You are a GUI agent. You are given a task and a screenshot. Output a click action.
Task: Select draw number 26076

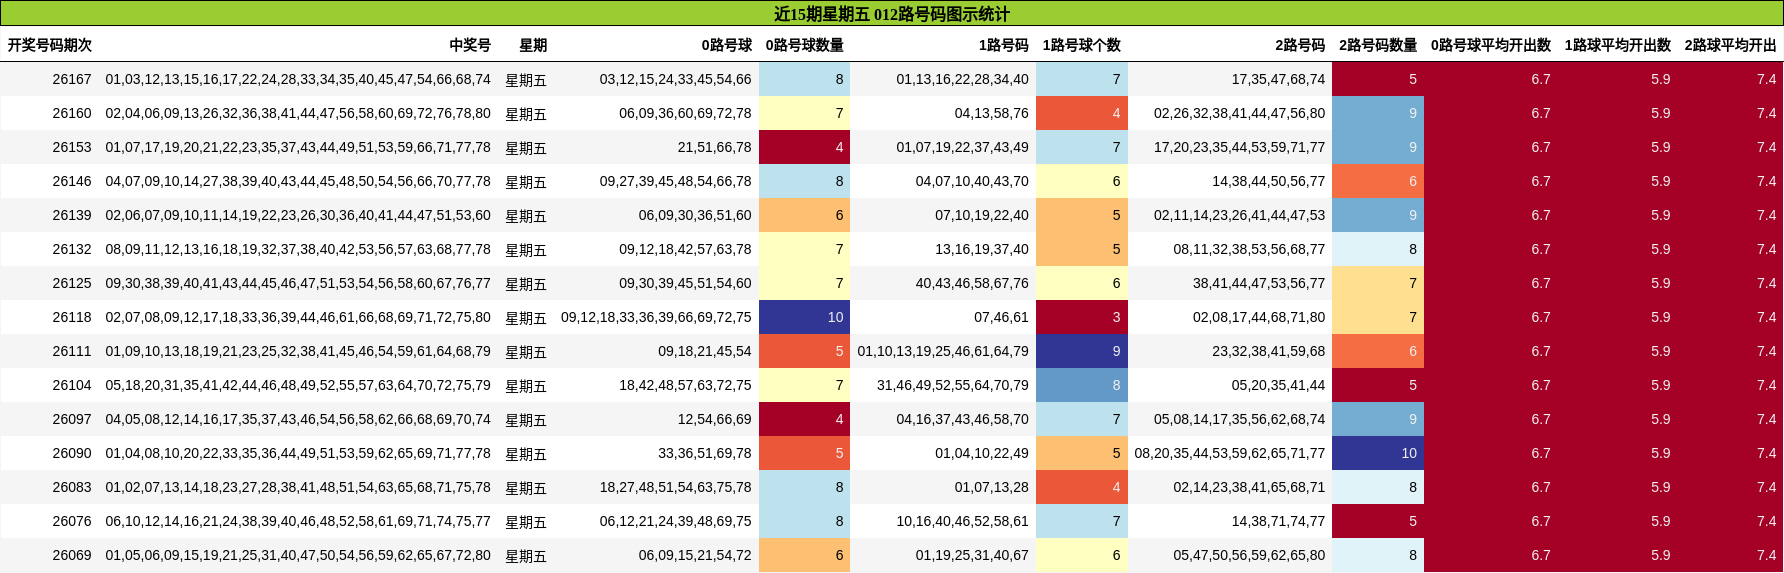[x=72, y=521]
